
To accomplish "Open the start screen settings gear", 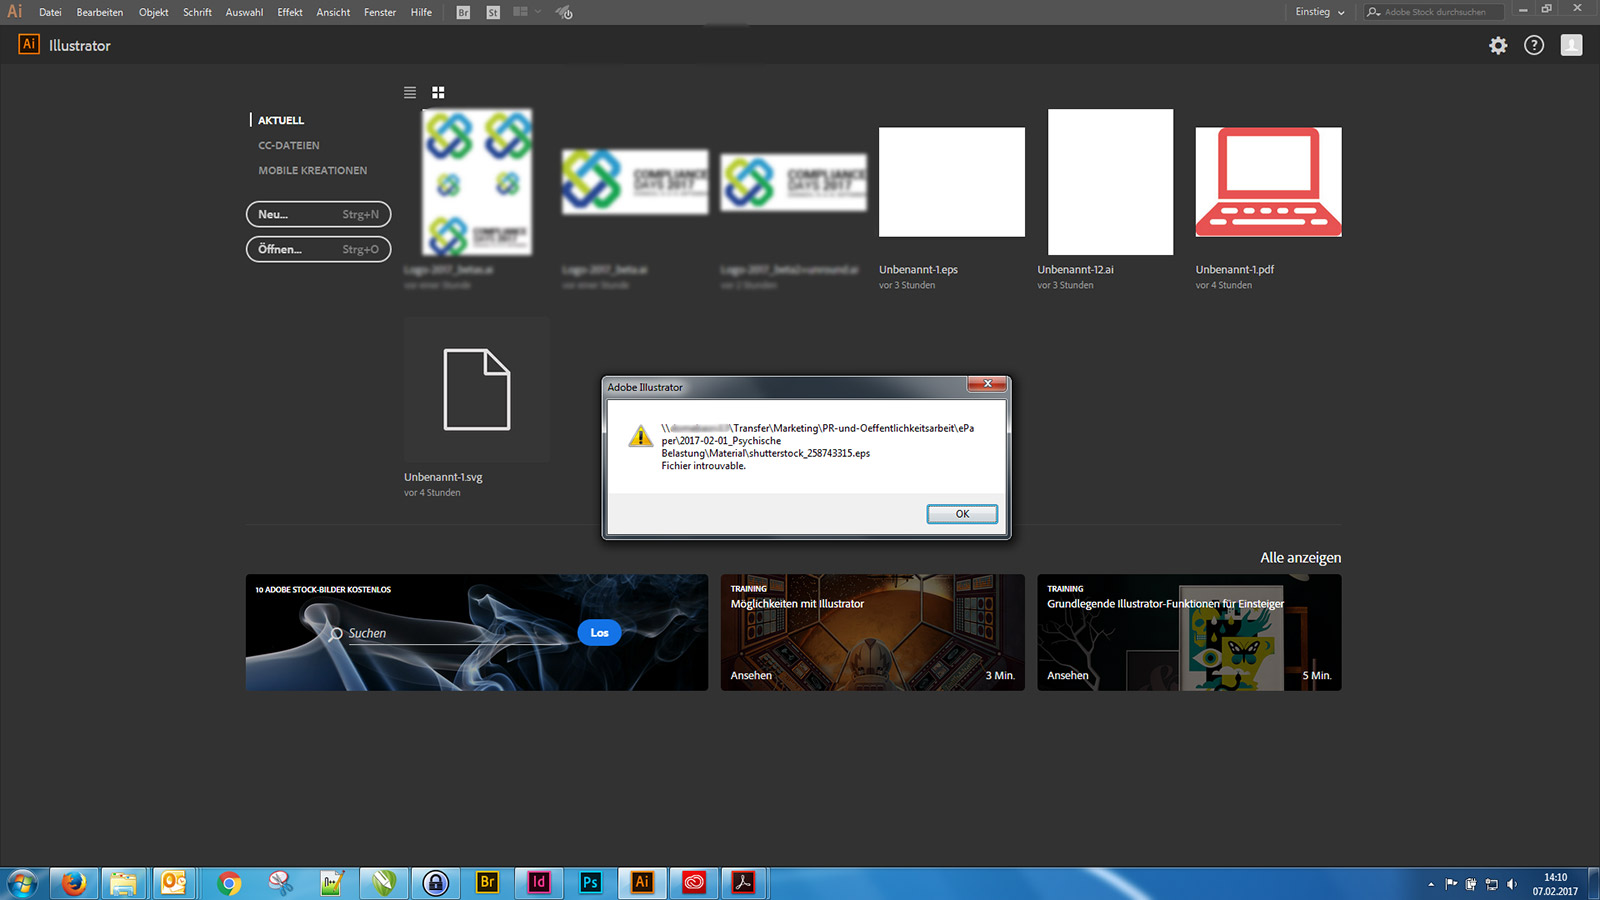I will click(x=1498, y=45).
